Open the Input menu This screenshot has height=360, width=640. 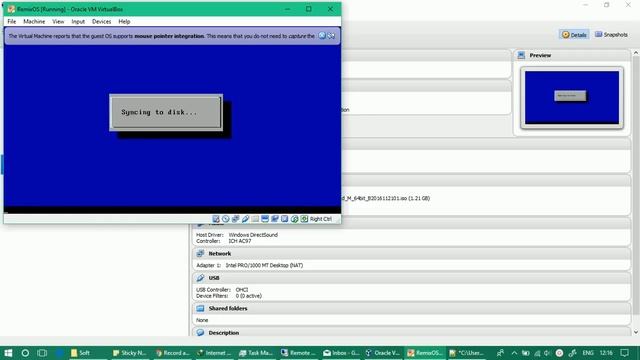pyautogui.click(x=78, y=22)
